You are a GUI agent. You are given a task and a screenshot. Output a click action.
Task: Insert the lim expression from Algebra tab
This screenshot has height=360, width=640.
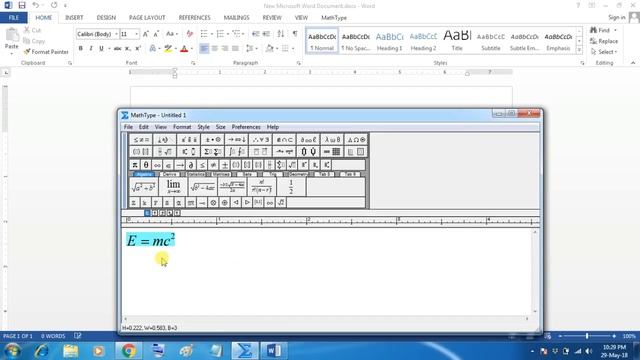pyautogui.click(x=173, y=187)
